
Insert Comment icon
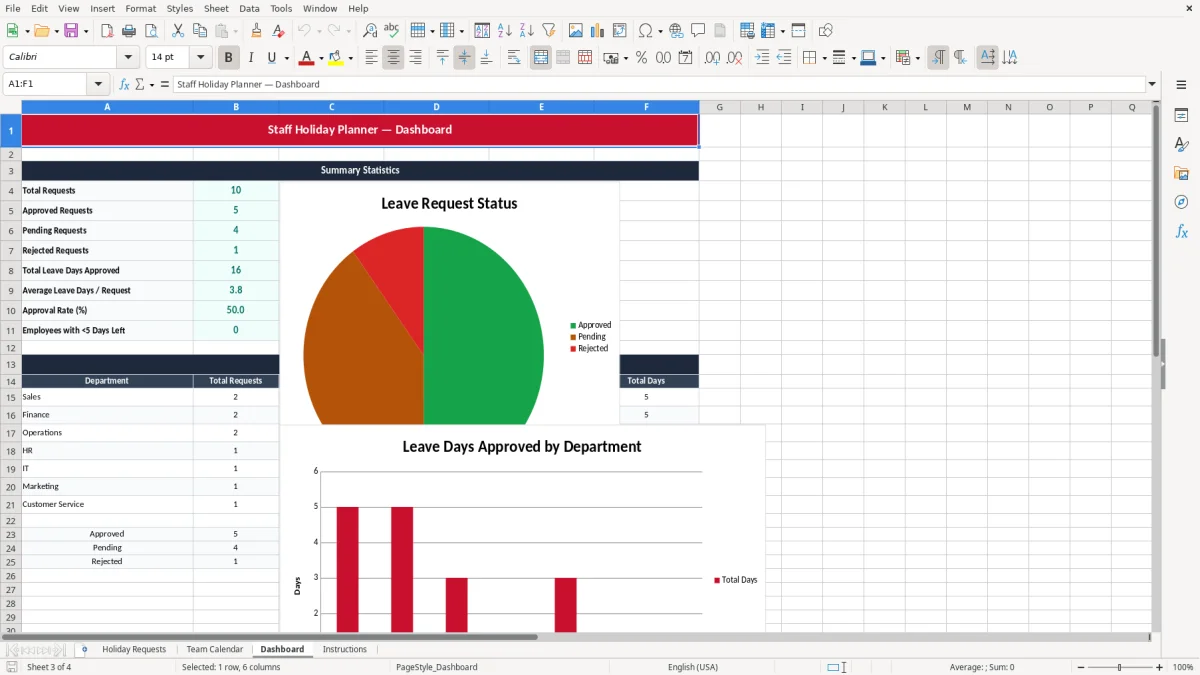pyautogui.click(x=698, y=31)
